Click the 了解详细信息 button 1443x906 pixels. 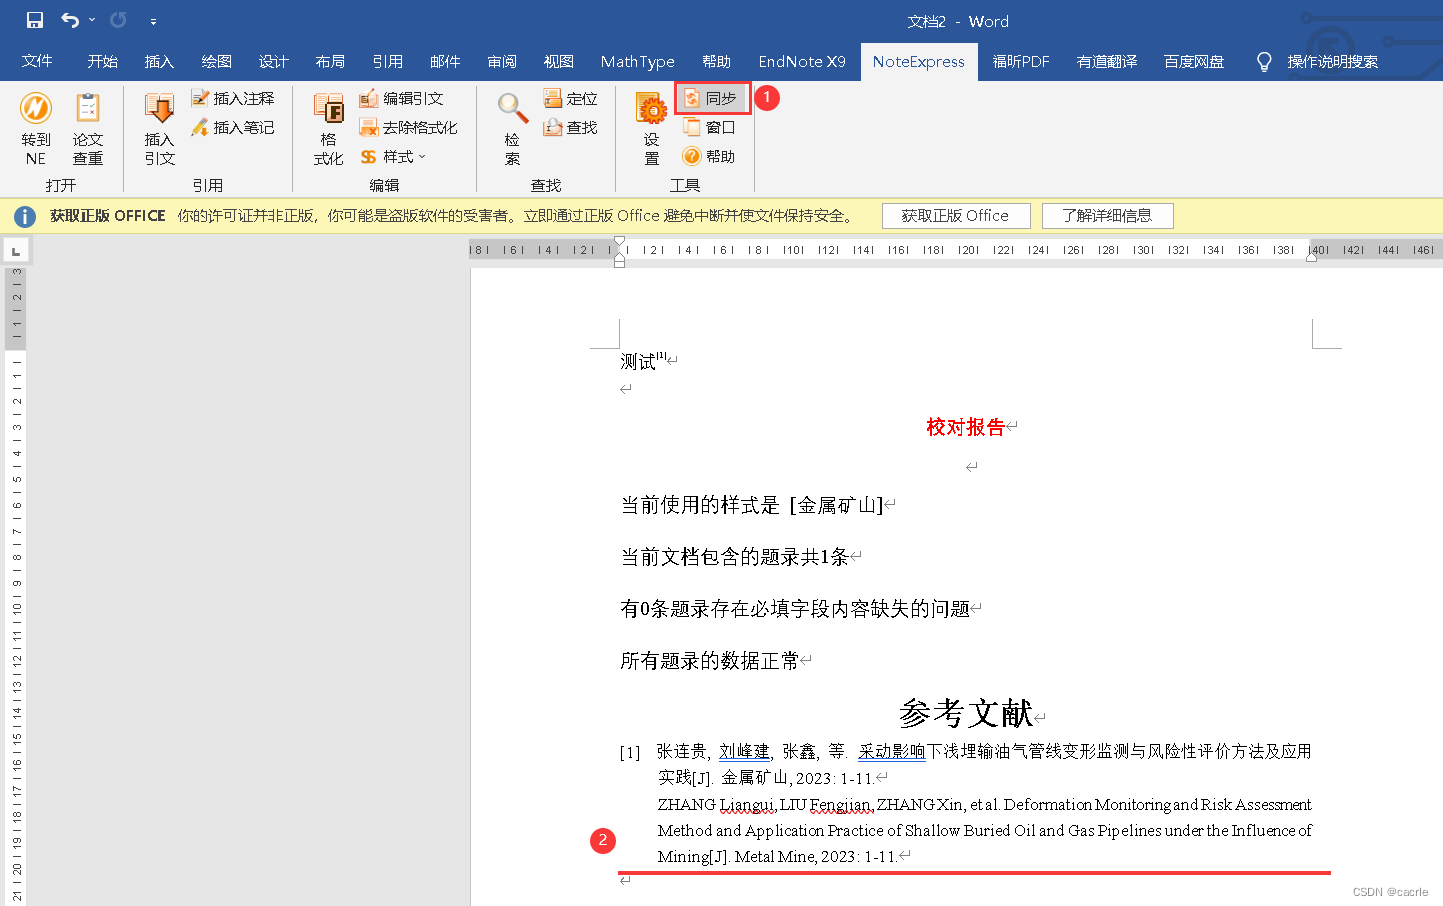(1107, 216)
